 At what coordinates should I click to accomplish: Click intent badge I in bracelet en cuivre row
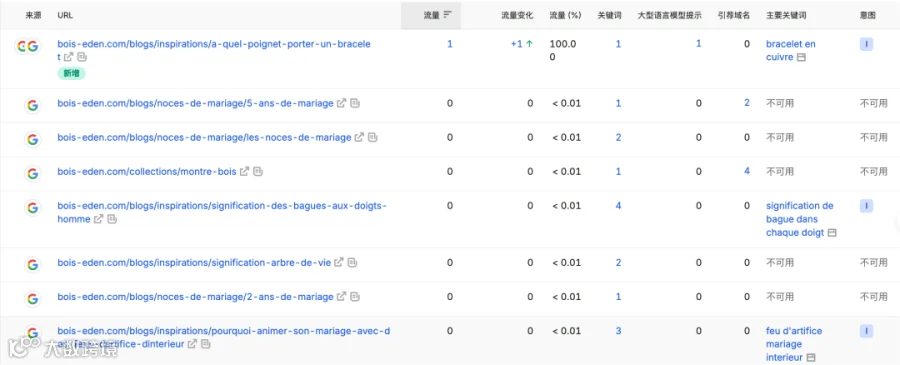tap(866, 44)
